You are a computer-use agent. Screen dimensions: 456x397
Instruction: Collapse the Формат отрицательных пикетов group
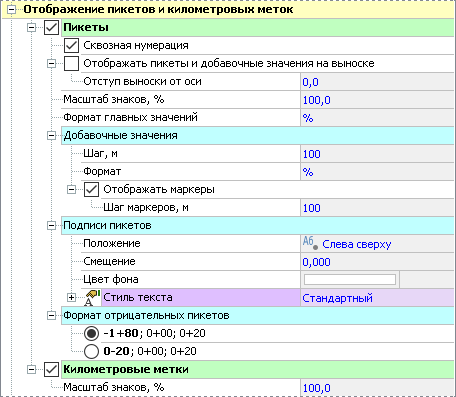coord(51,315)
